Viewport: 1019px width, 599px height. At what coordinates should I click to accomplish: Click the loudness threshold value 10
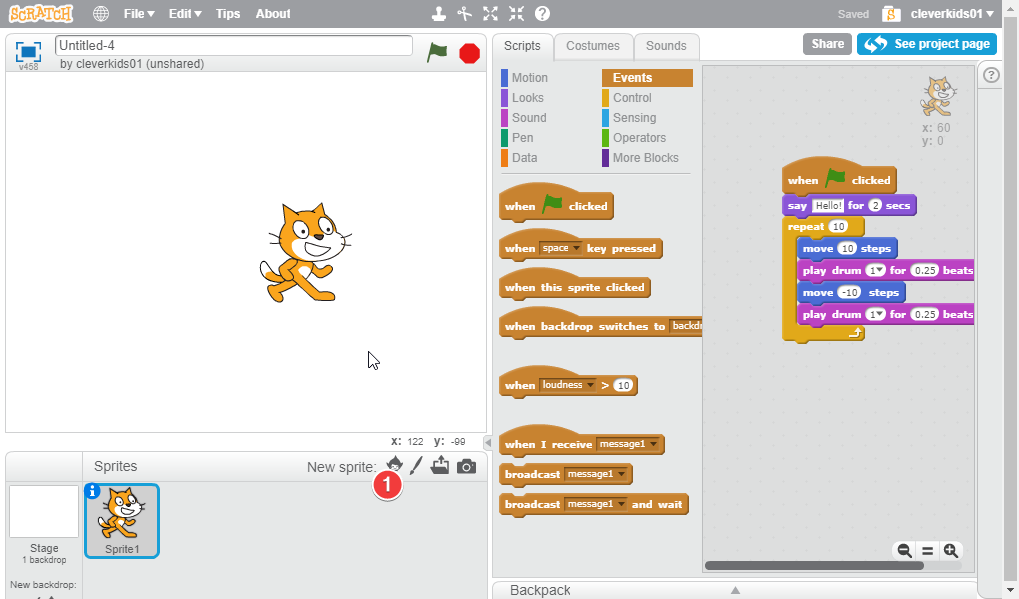(x=623, y=385)
